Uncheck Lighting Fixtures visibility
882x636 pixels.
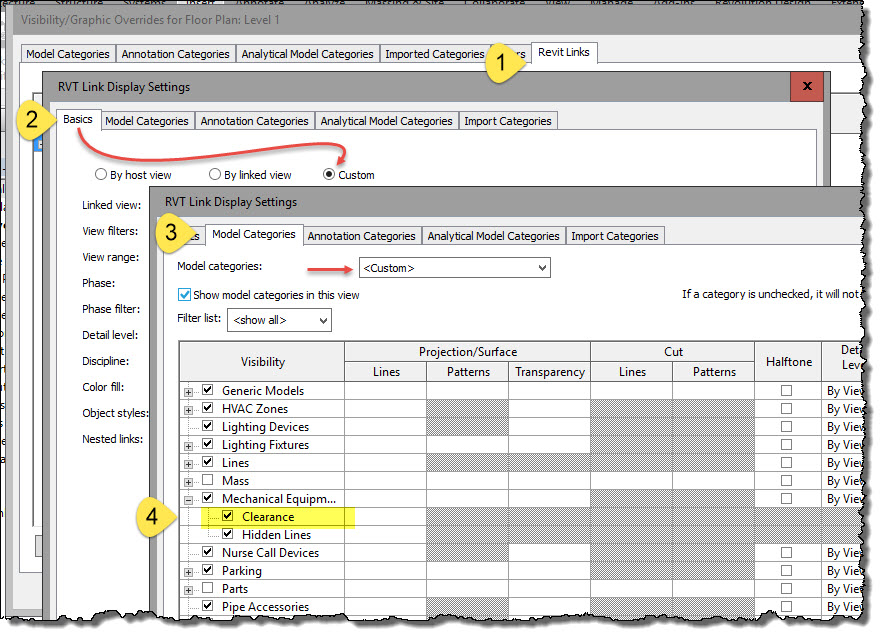208,444
